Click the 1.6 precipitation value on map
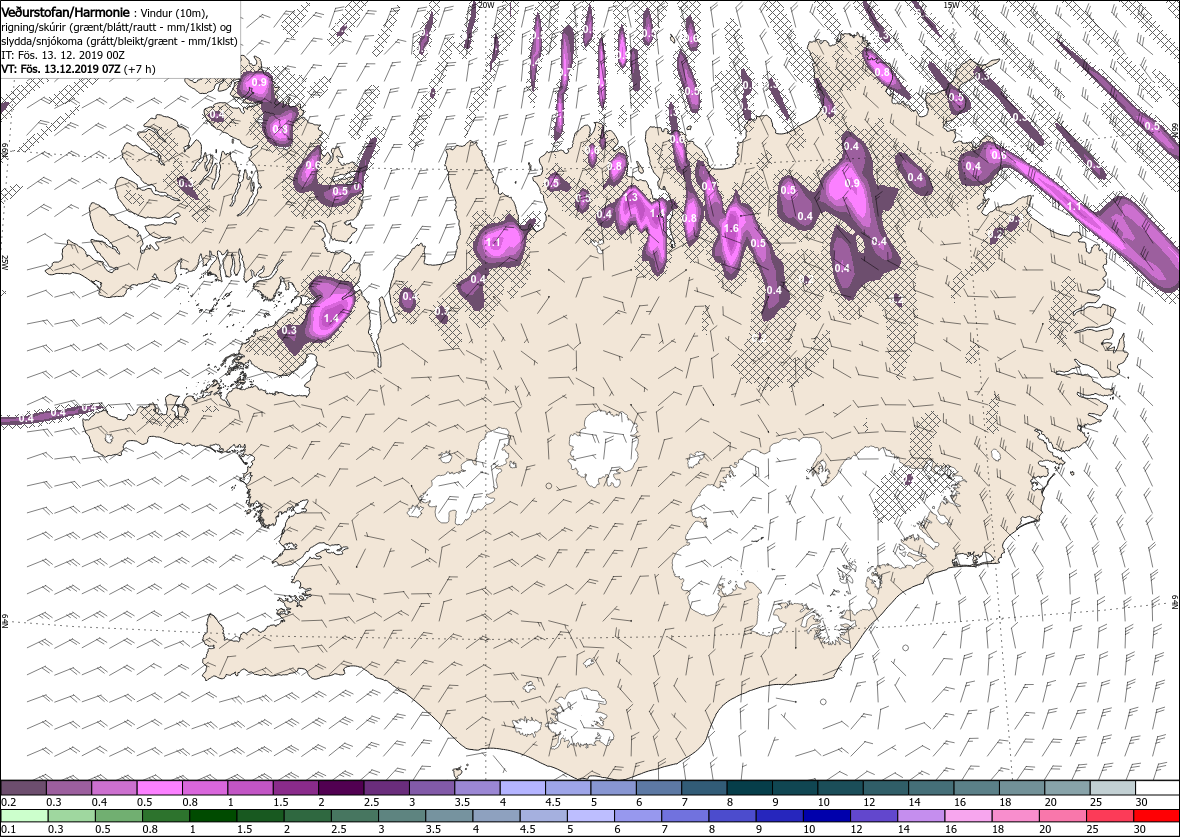 pyautogui.click(x=730, y=229)
